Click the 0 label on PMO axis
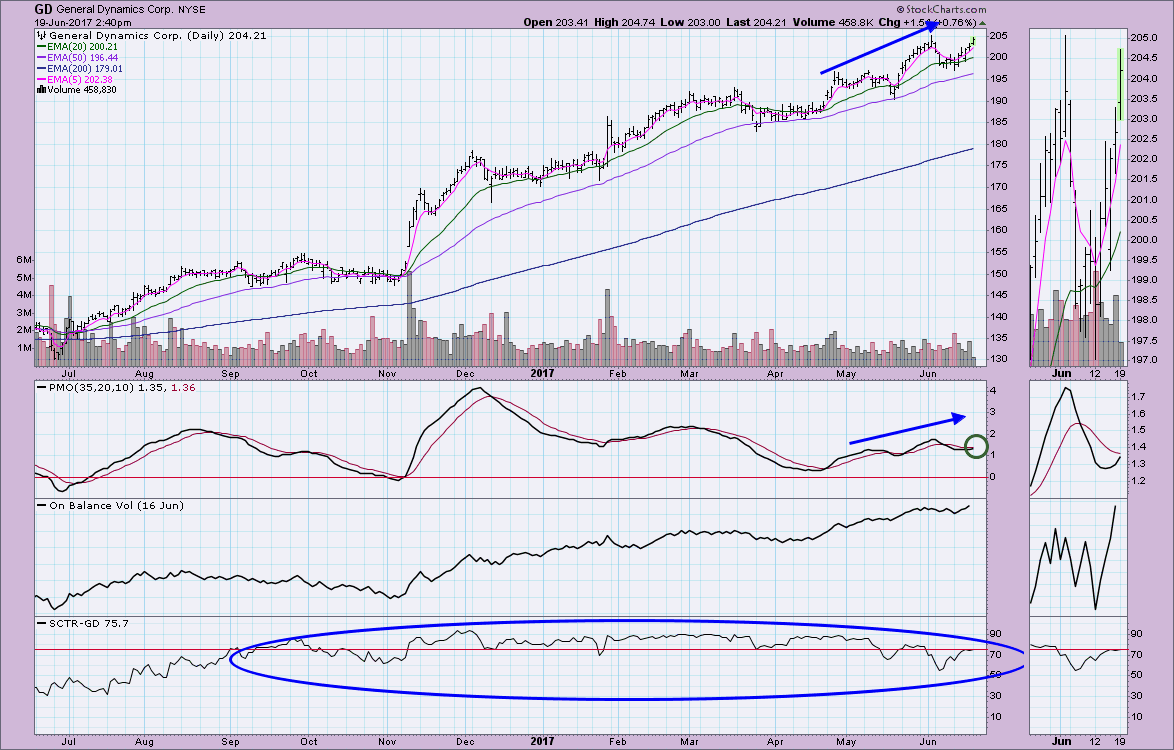1174x750 pixels. coord(994,477)
